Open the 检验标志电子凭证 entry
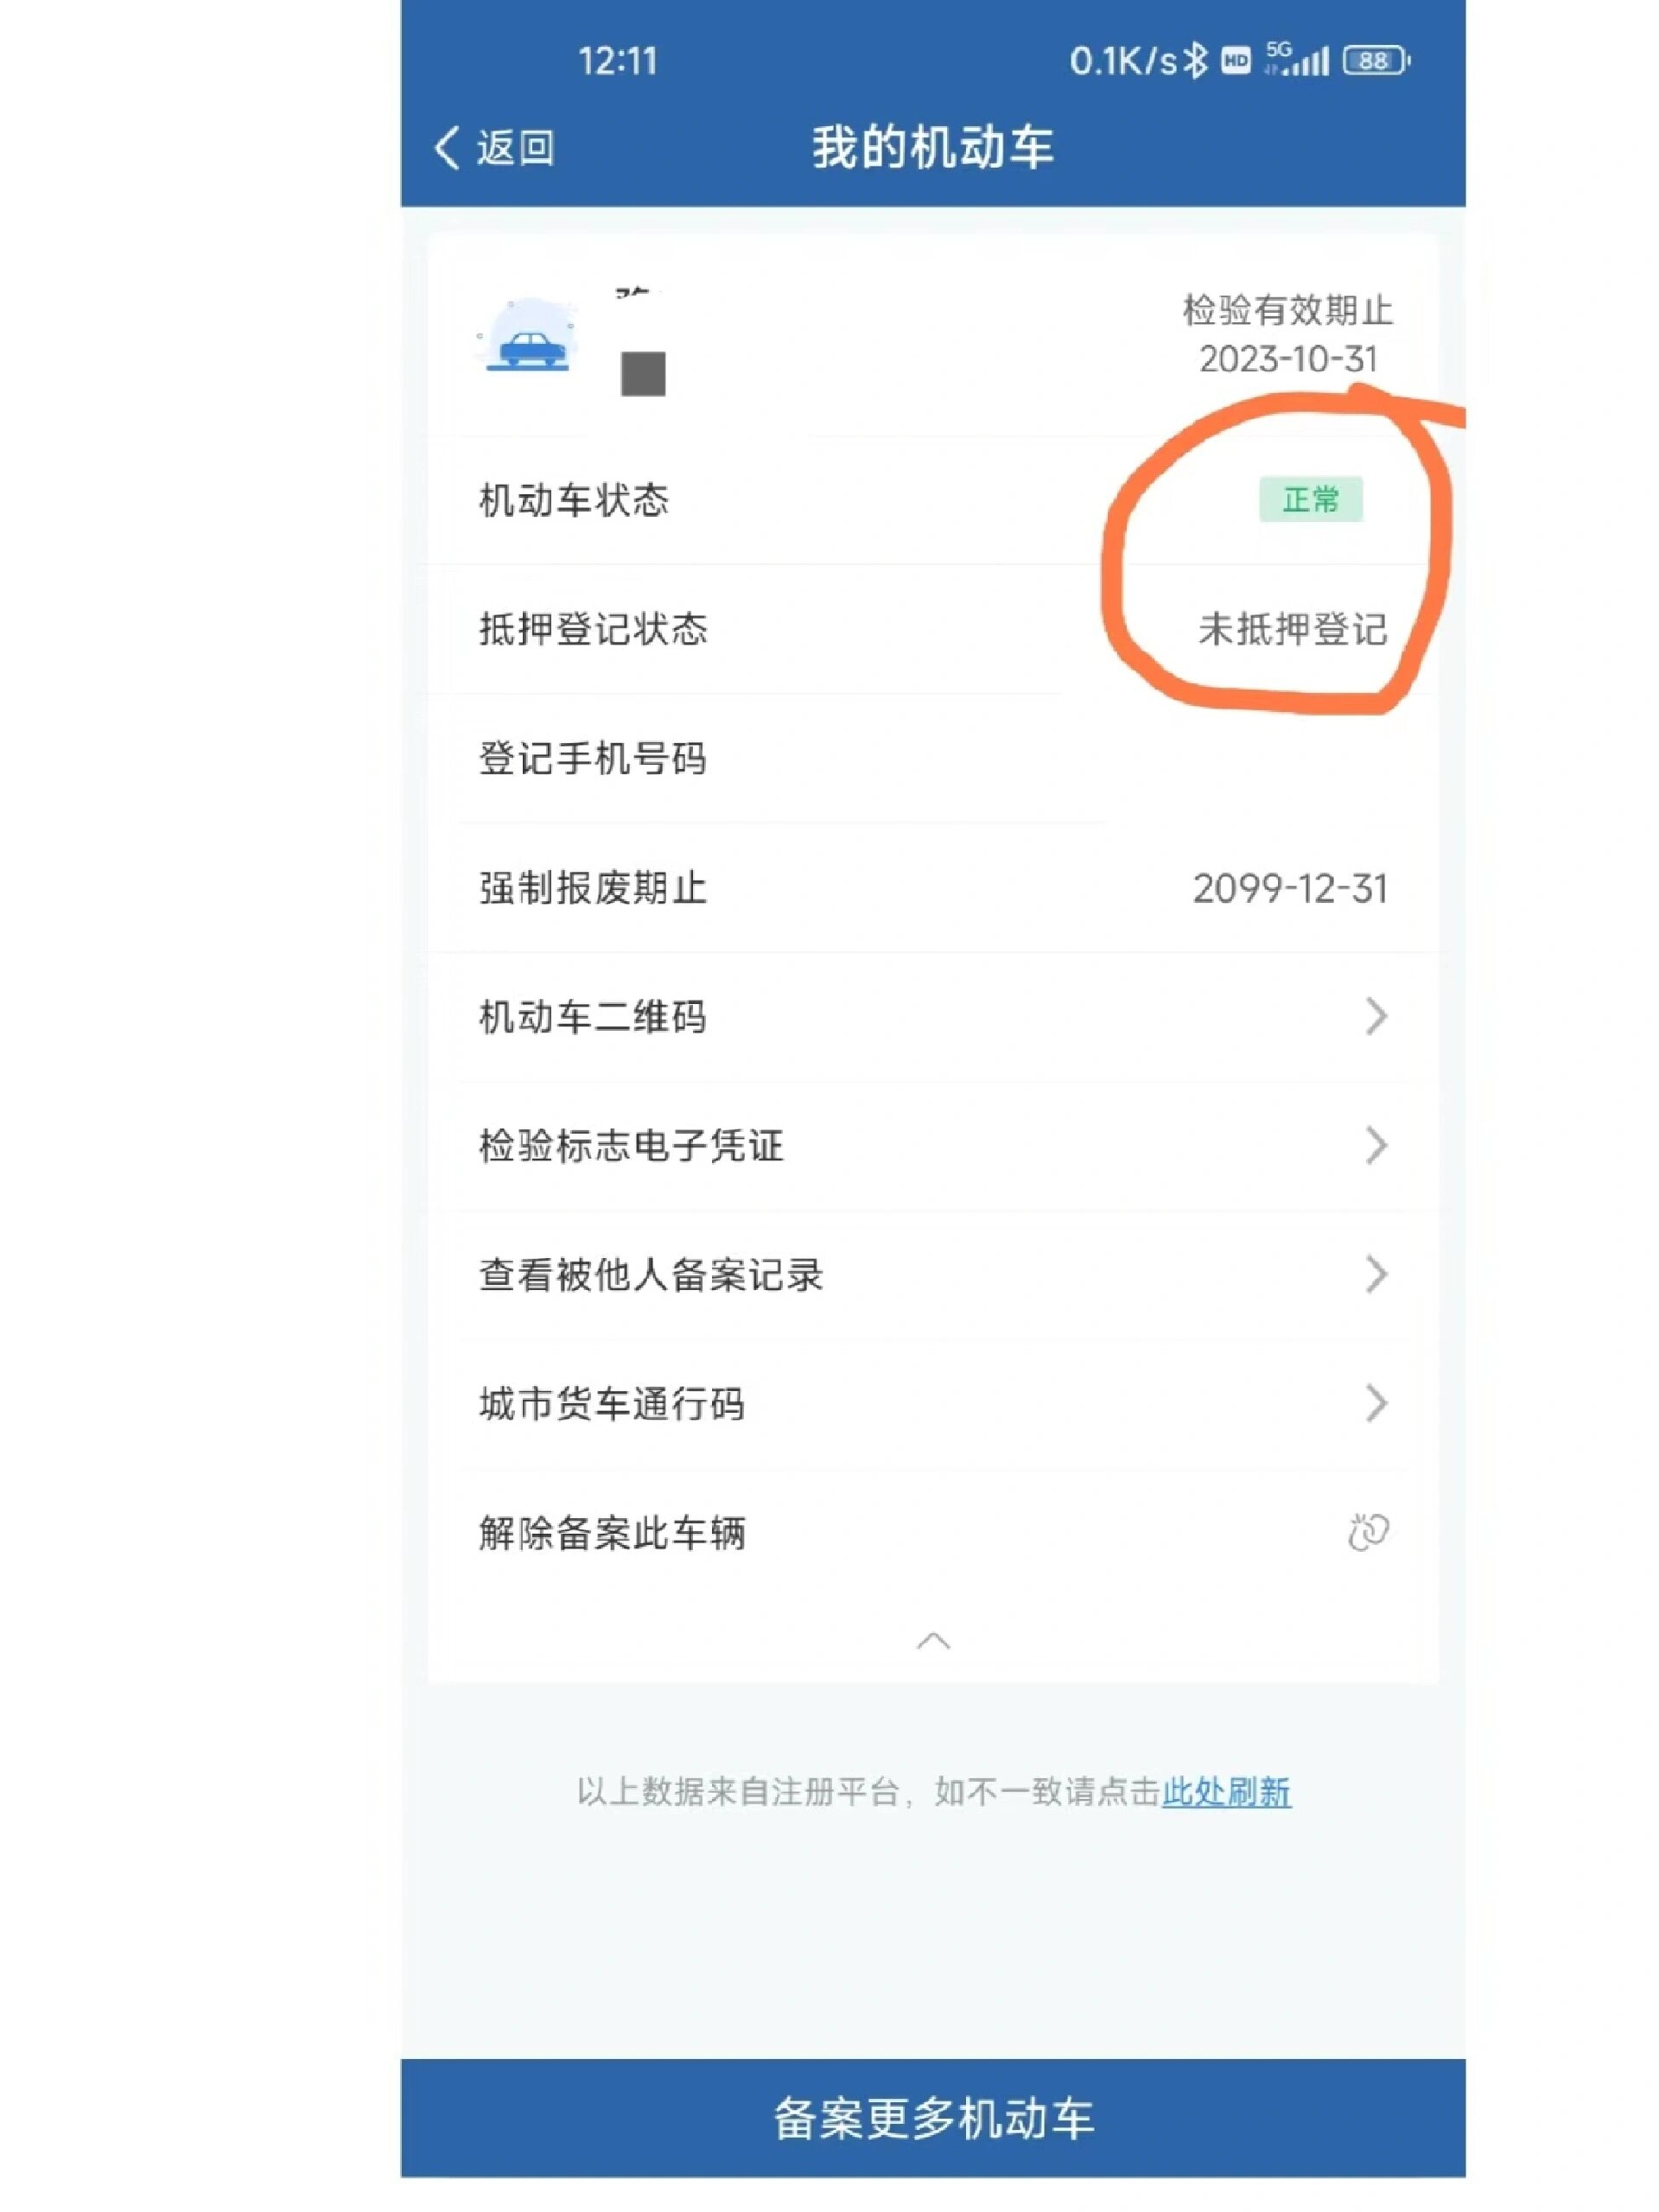Image resolution: width=1659 pixels, height=2212 pixels. tap(933, 1145)
